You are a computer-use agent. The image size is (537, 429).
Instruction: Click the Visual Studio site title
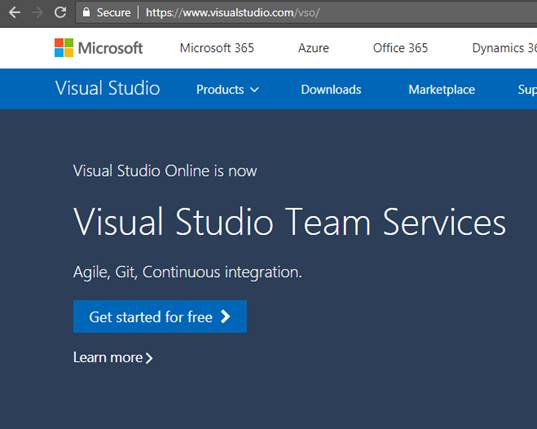click(x=108, y=88)
